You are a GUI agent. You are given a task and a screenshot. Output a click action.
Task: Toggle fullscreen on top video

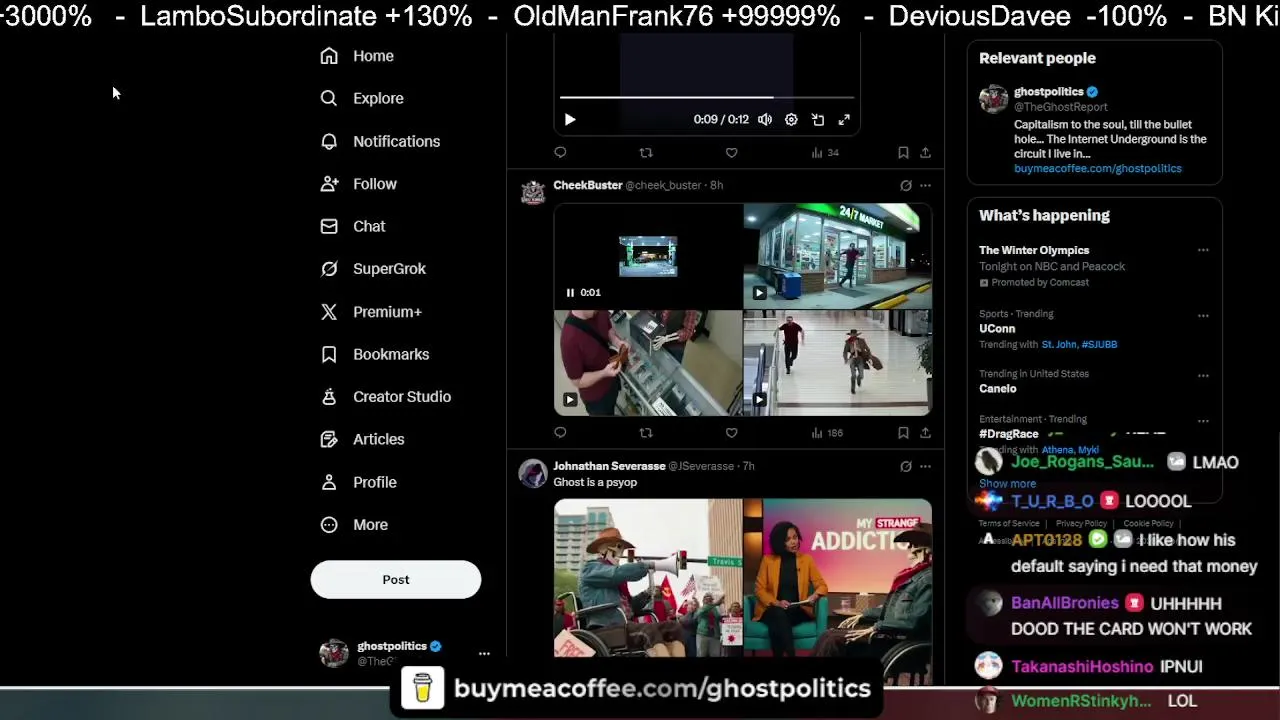(x=844, y=120)
